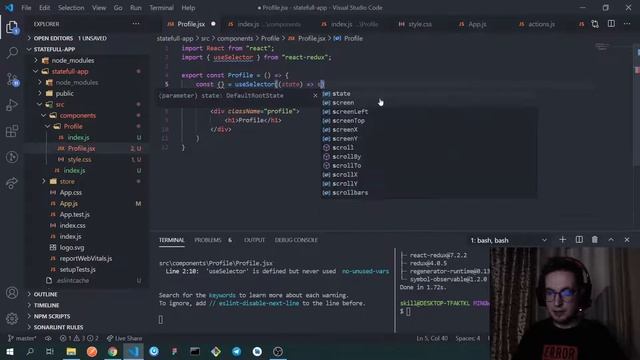Switch to the Output panel tab

coord(254,240)
